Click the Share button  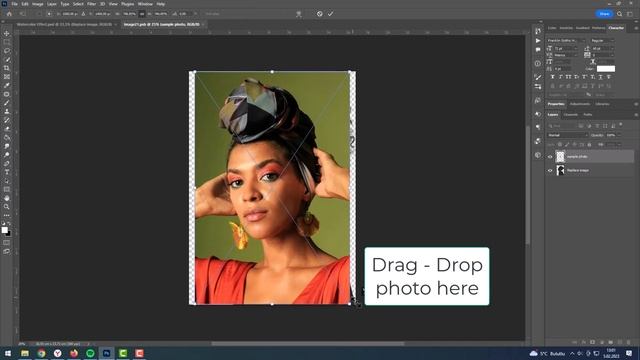coord(604,14)
